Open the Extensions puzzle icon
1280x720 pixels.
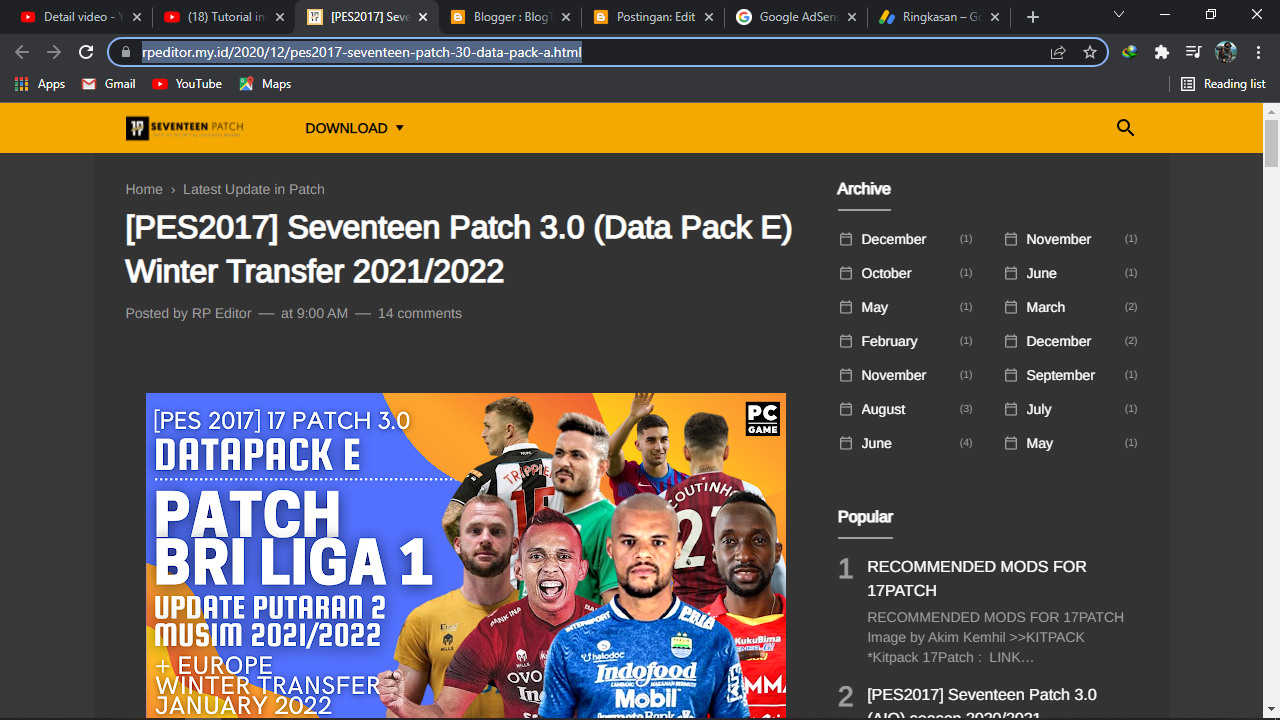point(1162,52)
